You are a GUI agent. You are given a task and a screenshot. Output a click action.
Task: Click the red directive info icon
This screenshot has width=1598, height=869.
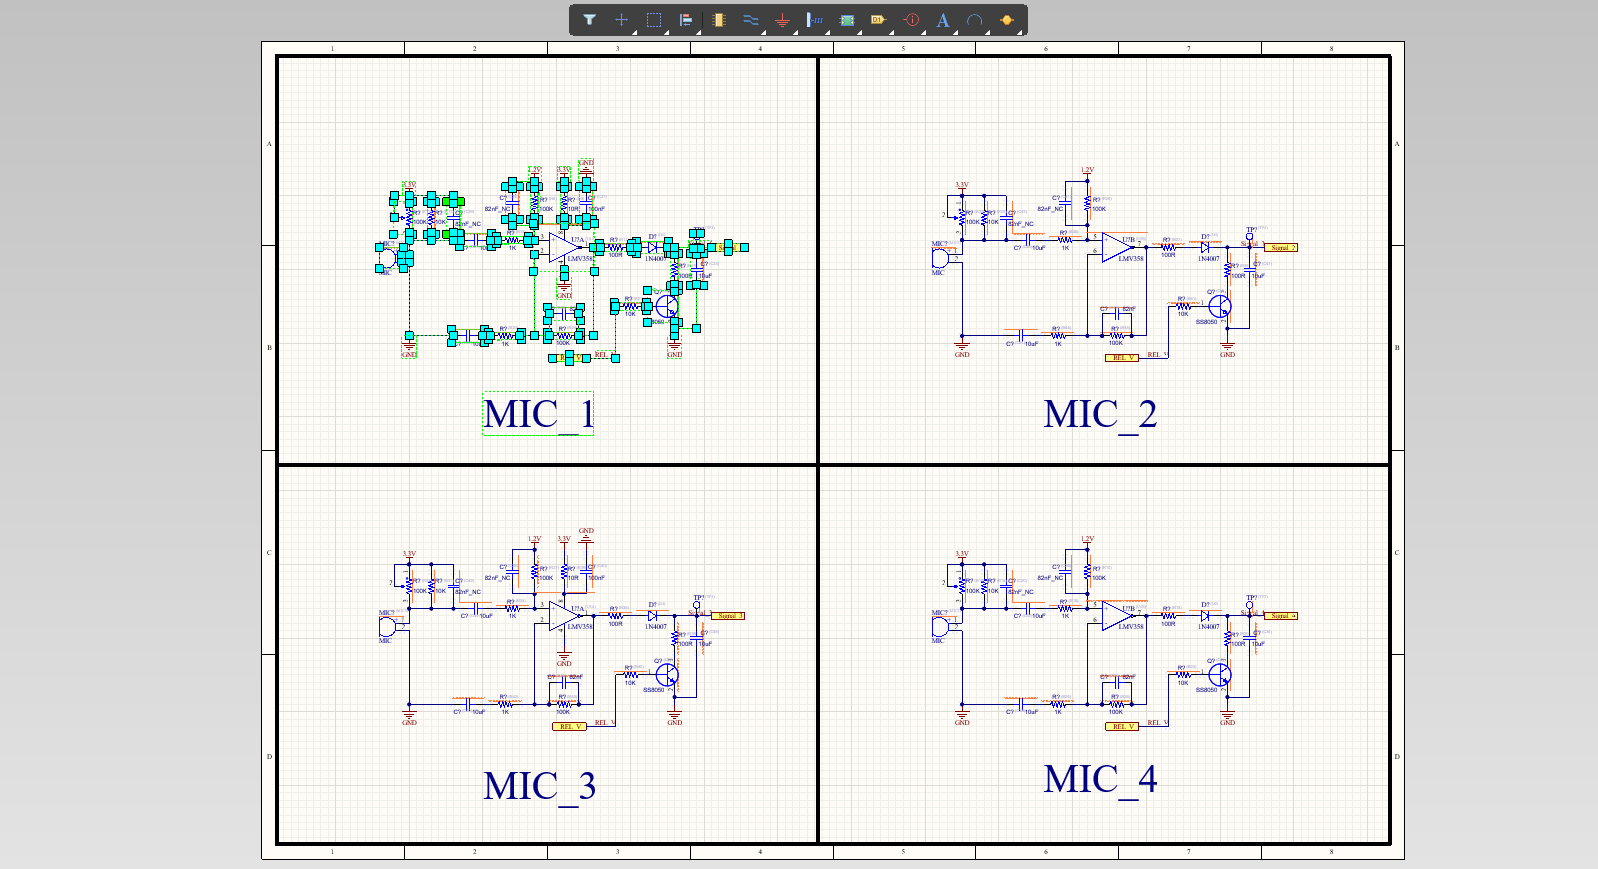pos(911,20)
